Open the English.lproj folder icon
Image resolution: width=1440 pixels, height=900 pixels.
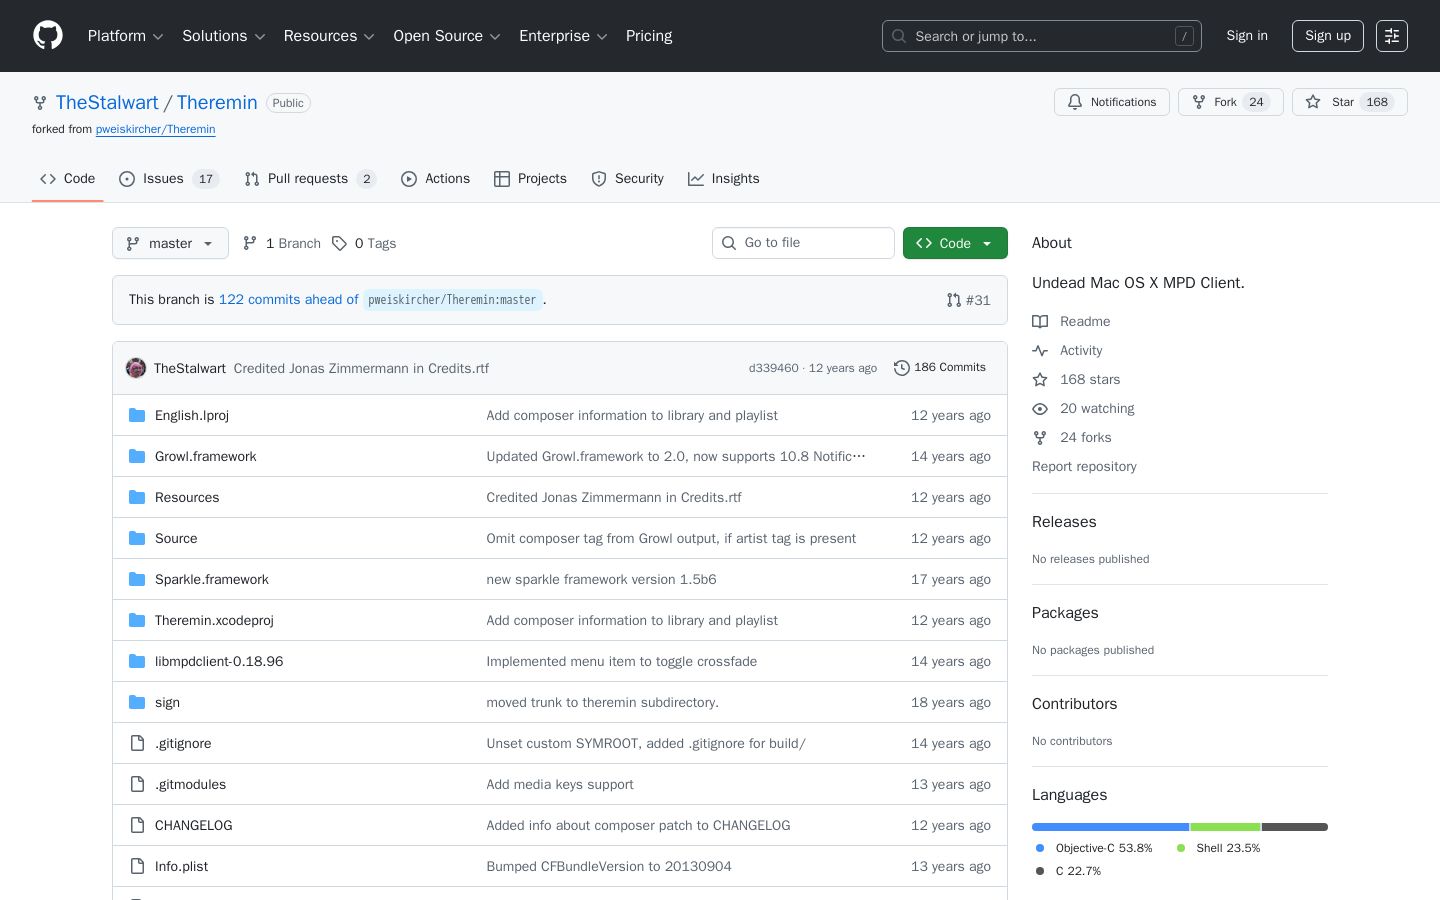pos(137,415)
